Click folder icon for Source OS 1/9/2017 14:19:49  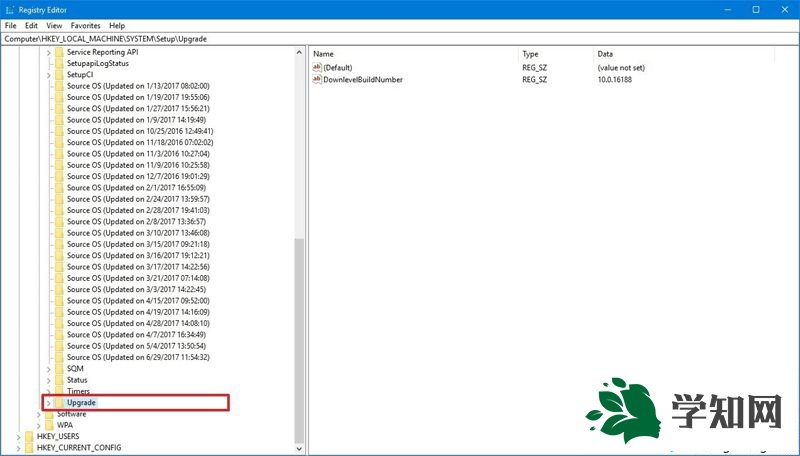[59, 120]
